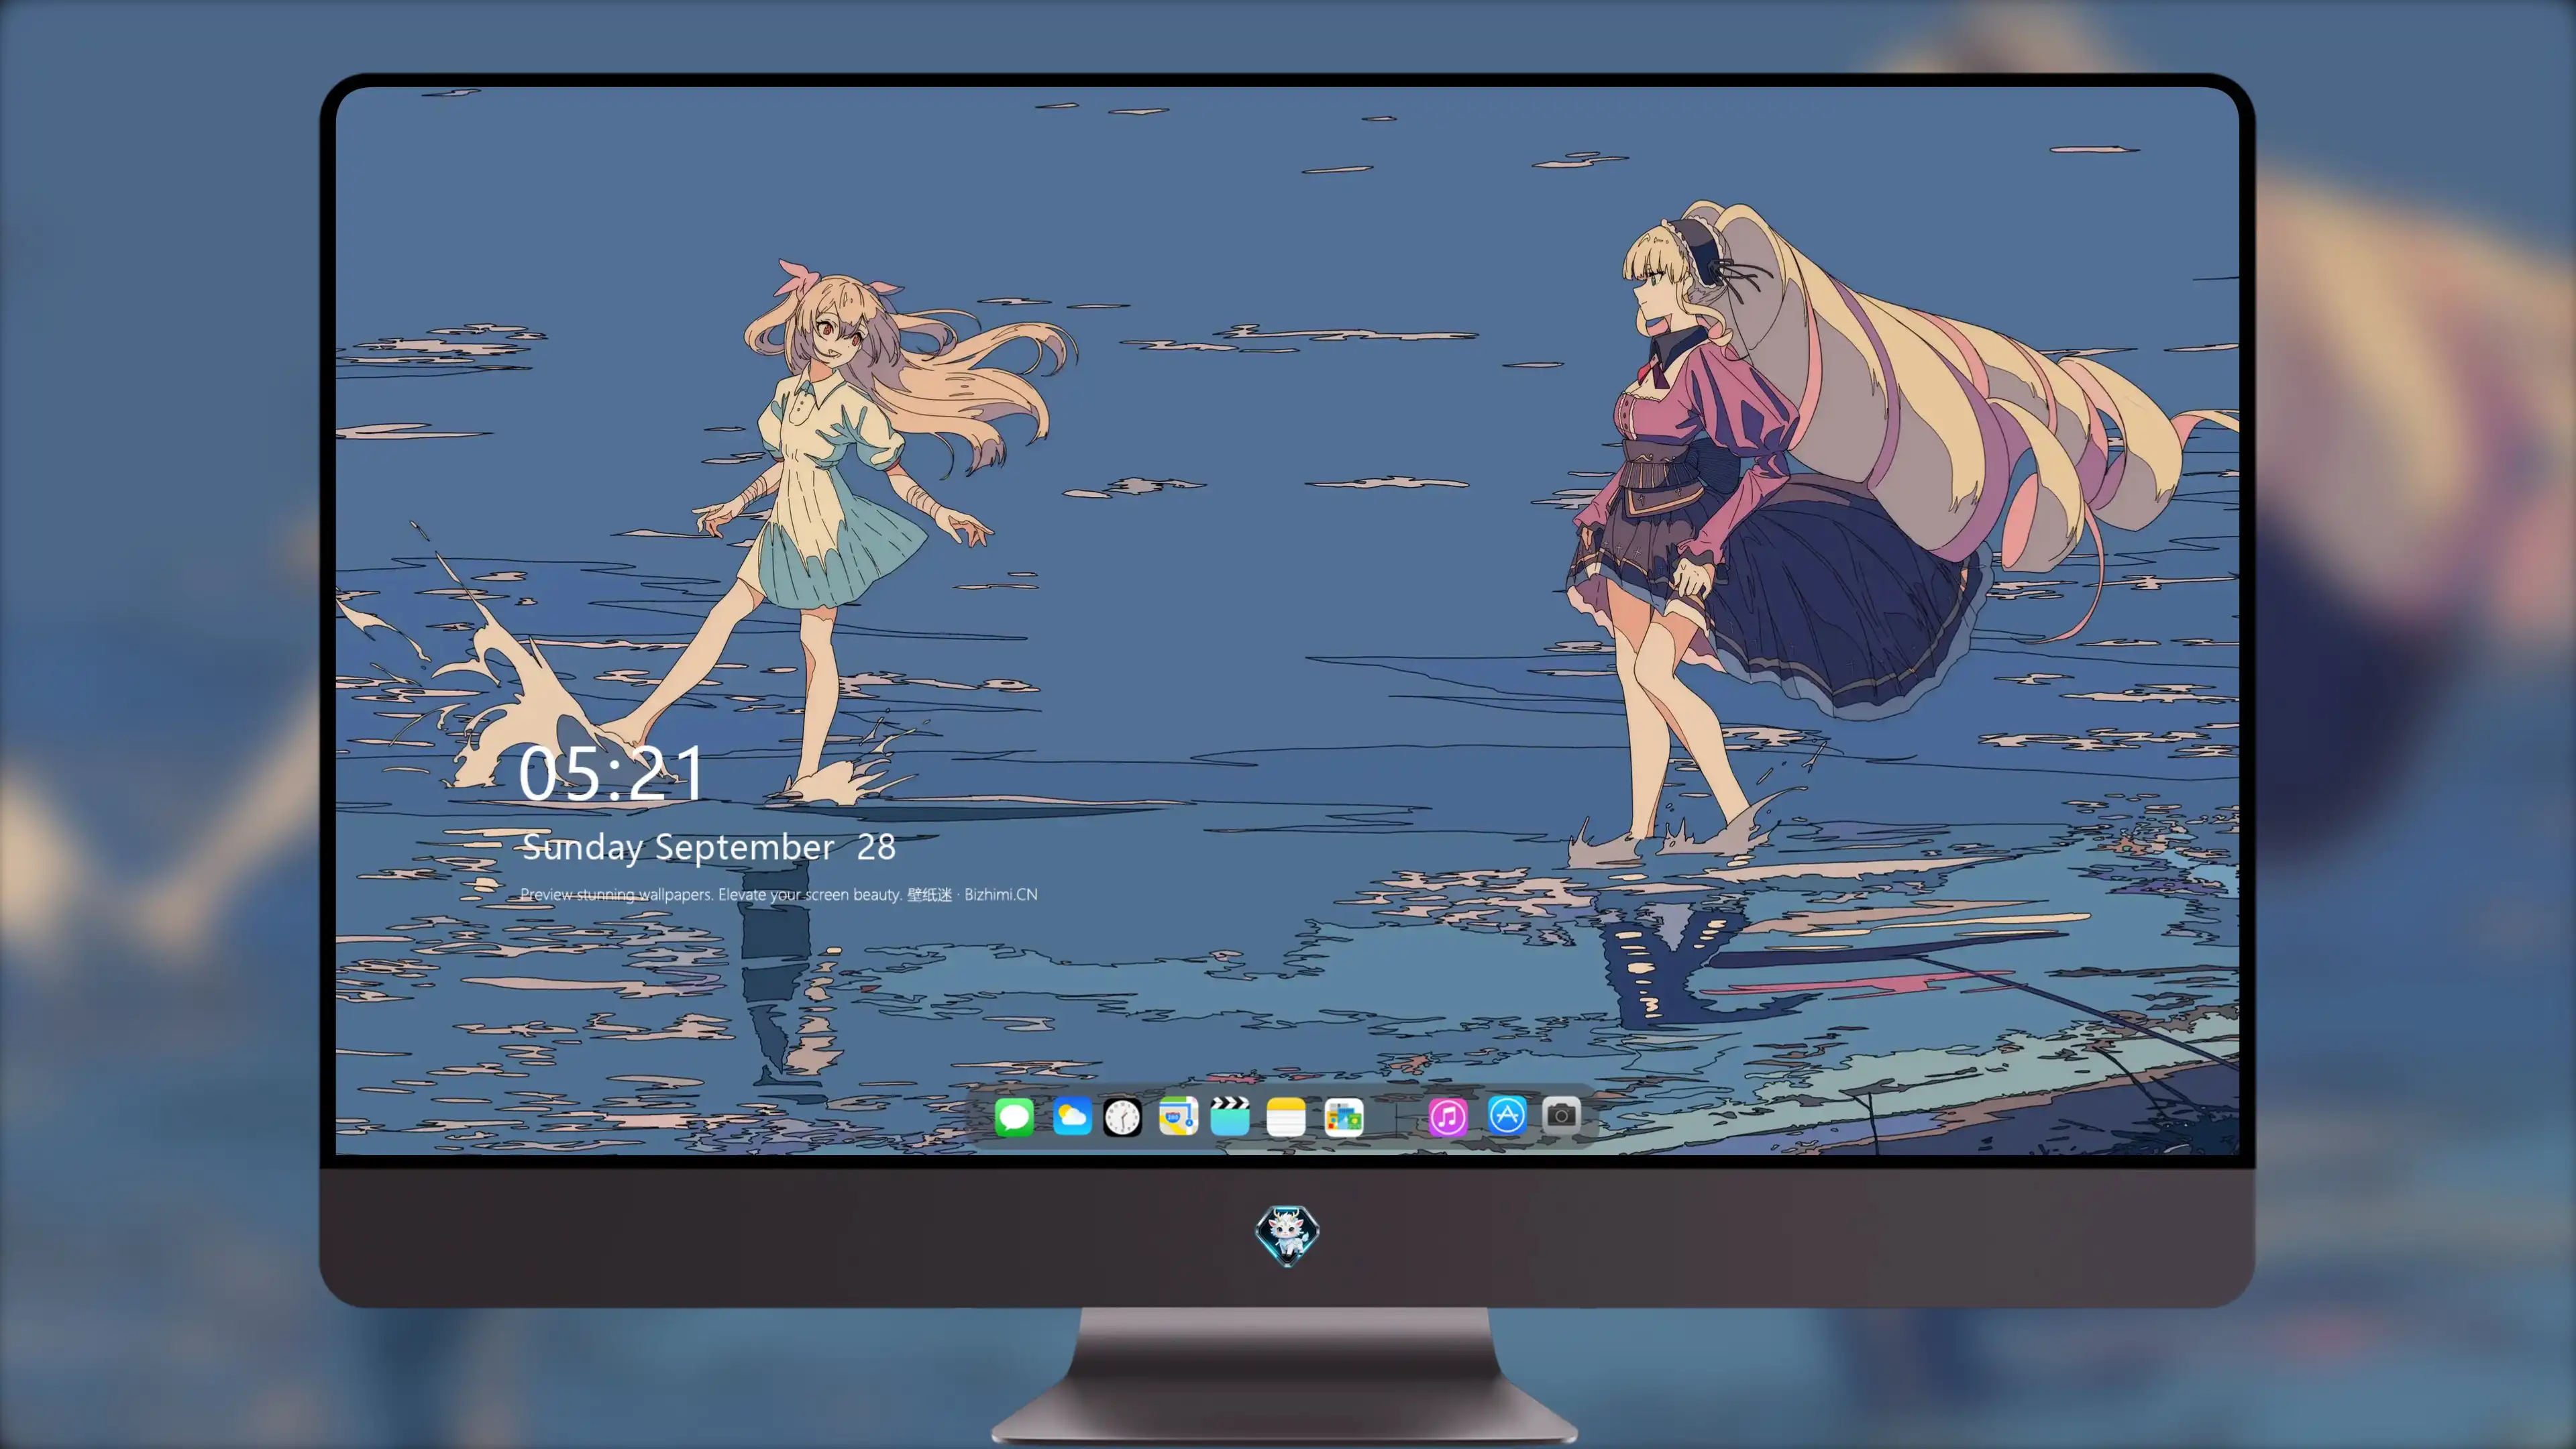Click the Sunday September 28 date text

point(708,847)
